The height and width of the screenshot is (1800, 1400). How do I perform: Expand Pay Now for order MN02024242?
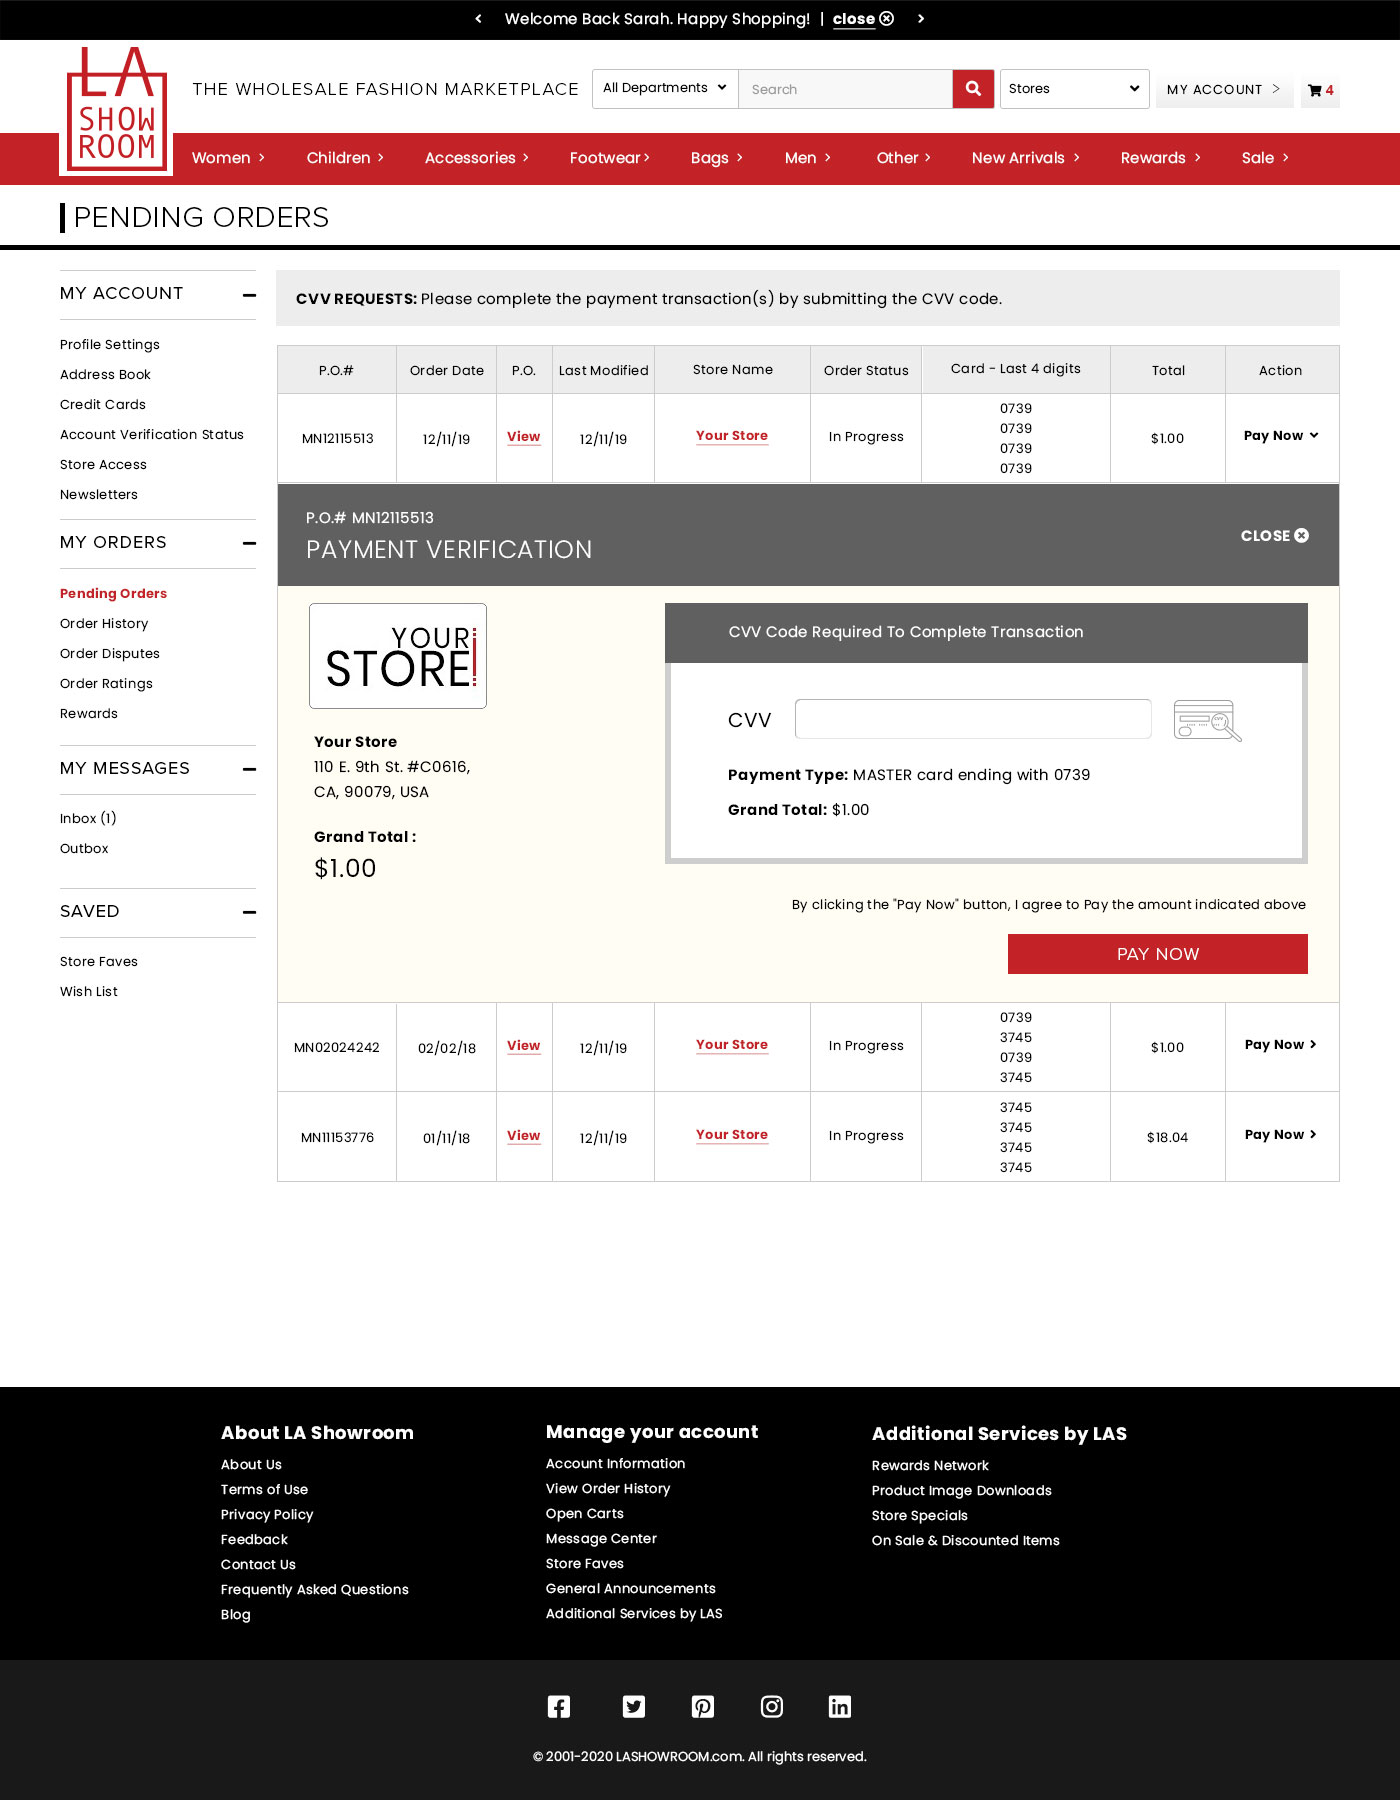[x=1280, y=1045]
